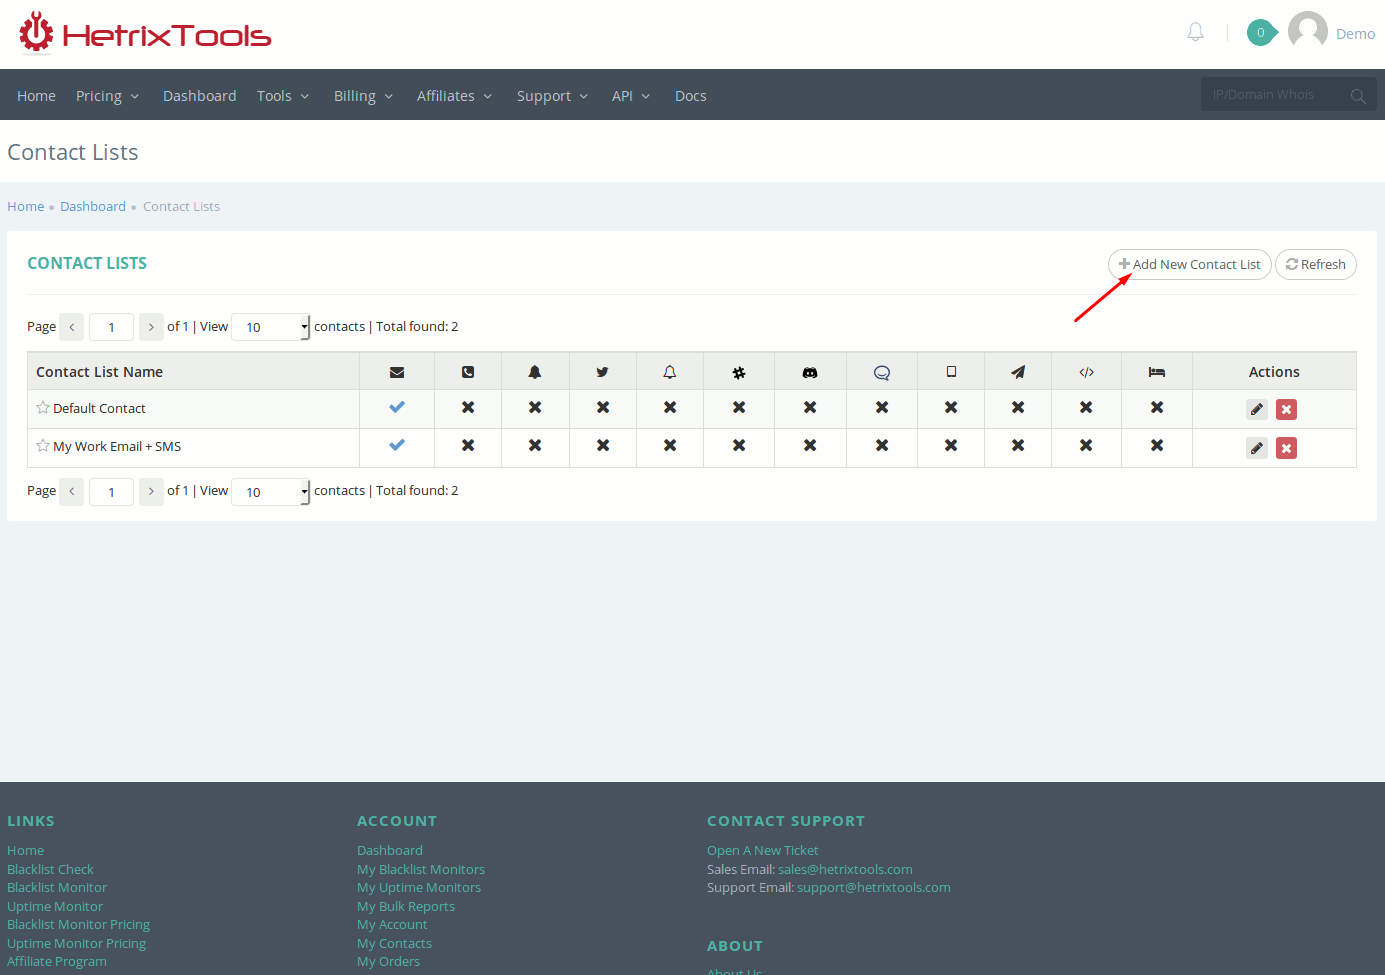Expand the Tools dropdown menu
Viewport: 1385px width, 975px height.
click(x=282, y=96)
